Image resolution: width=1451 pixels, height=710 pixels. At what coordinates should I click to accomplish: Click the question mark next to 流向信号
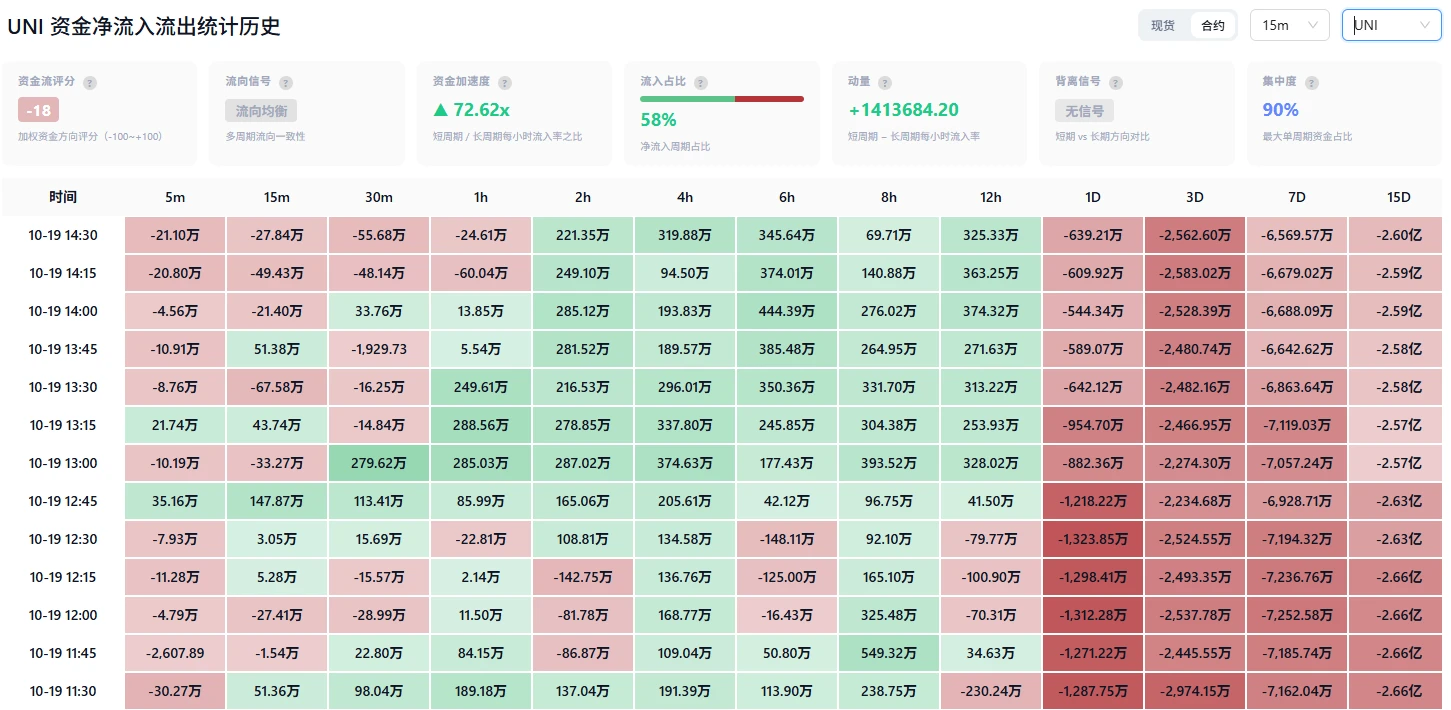click(286, 83)
